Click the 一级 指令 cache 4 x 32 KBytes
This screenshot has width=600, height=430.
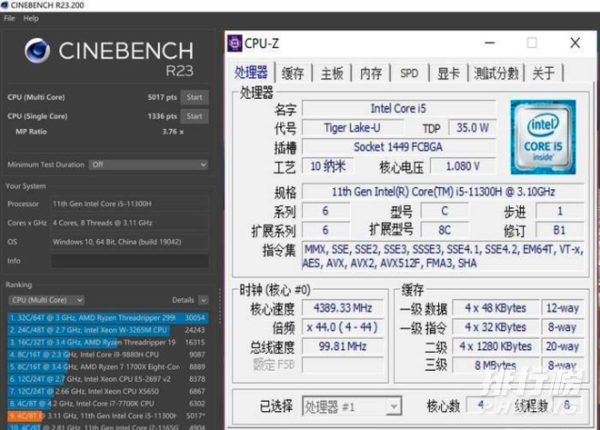[496, 327]
